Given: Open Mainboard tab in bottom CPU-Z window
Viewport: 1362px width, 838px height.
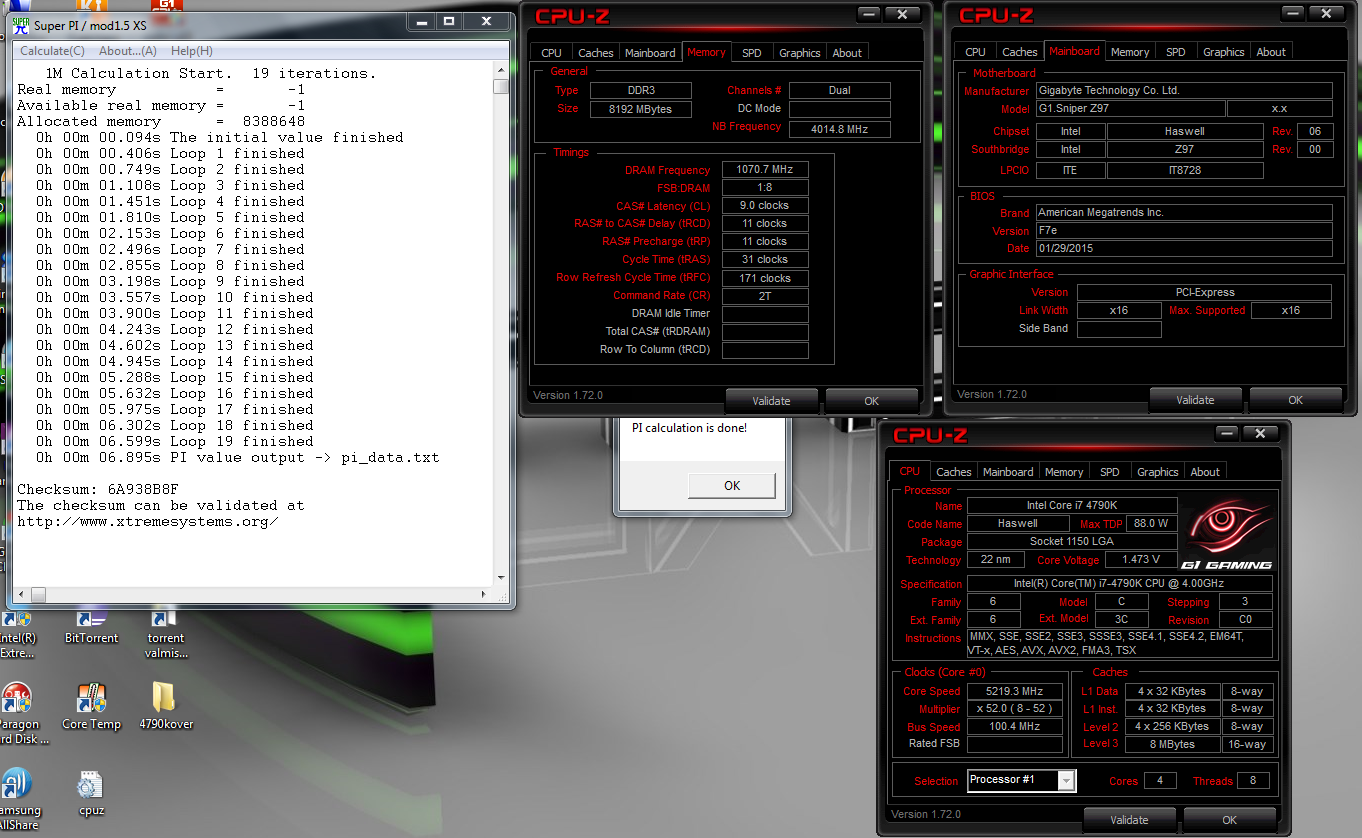Looking at the screenshot, I should coord(1008,472).
